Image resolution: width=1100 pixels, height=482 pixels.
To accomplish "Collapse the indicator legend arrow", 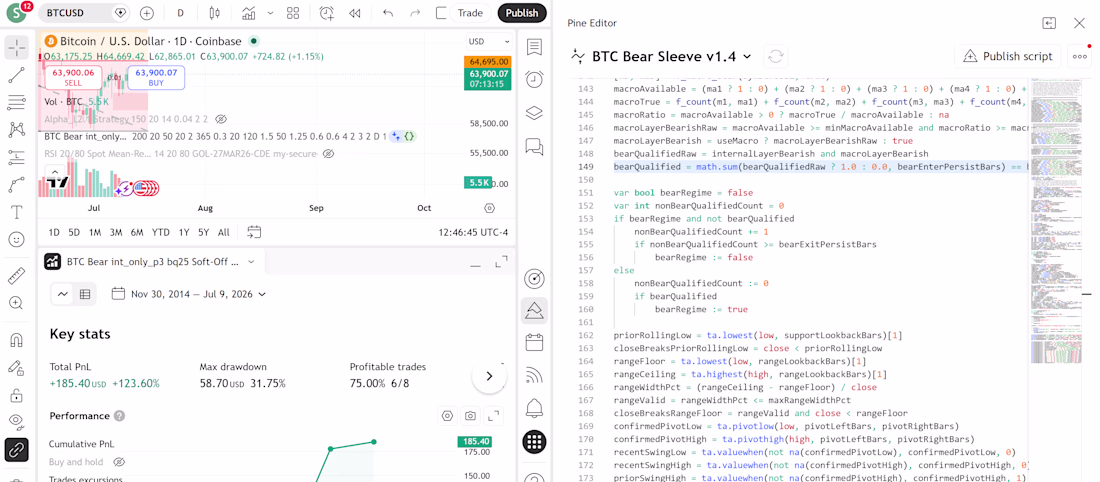I will click(x=53, y=170).
